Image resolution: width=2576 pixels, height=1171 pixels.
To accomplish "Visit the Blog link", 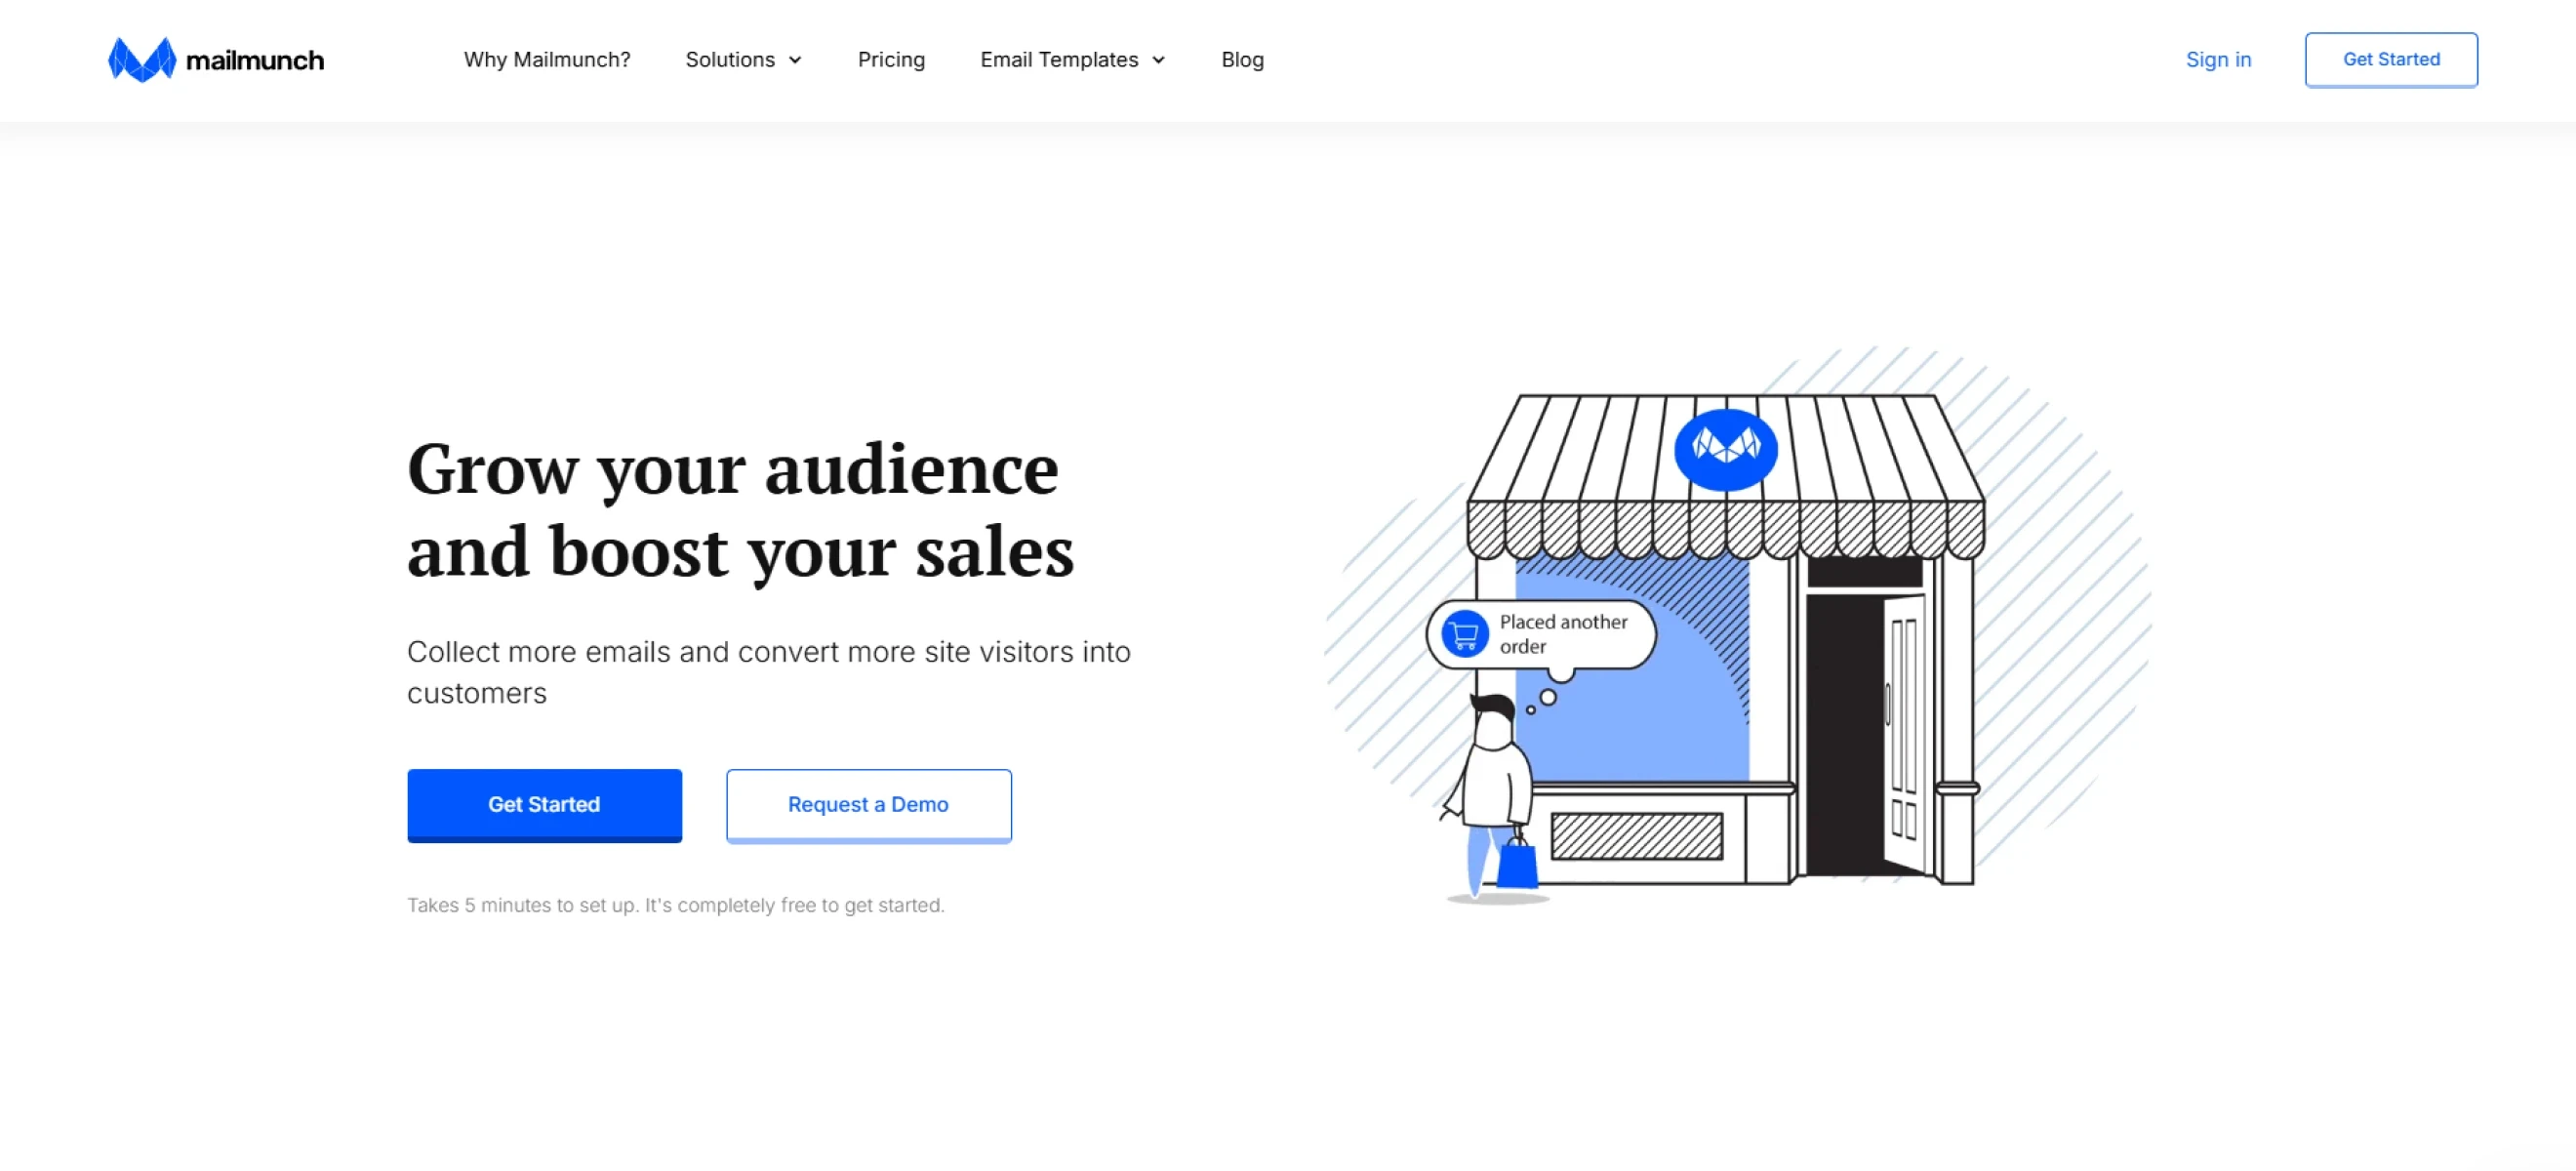I will (1242, 60).
